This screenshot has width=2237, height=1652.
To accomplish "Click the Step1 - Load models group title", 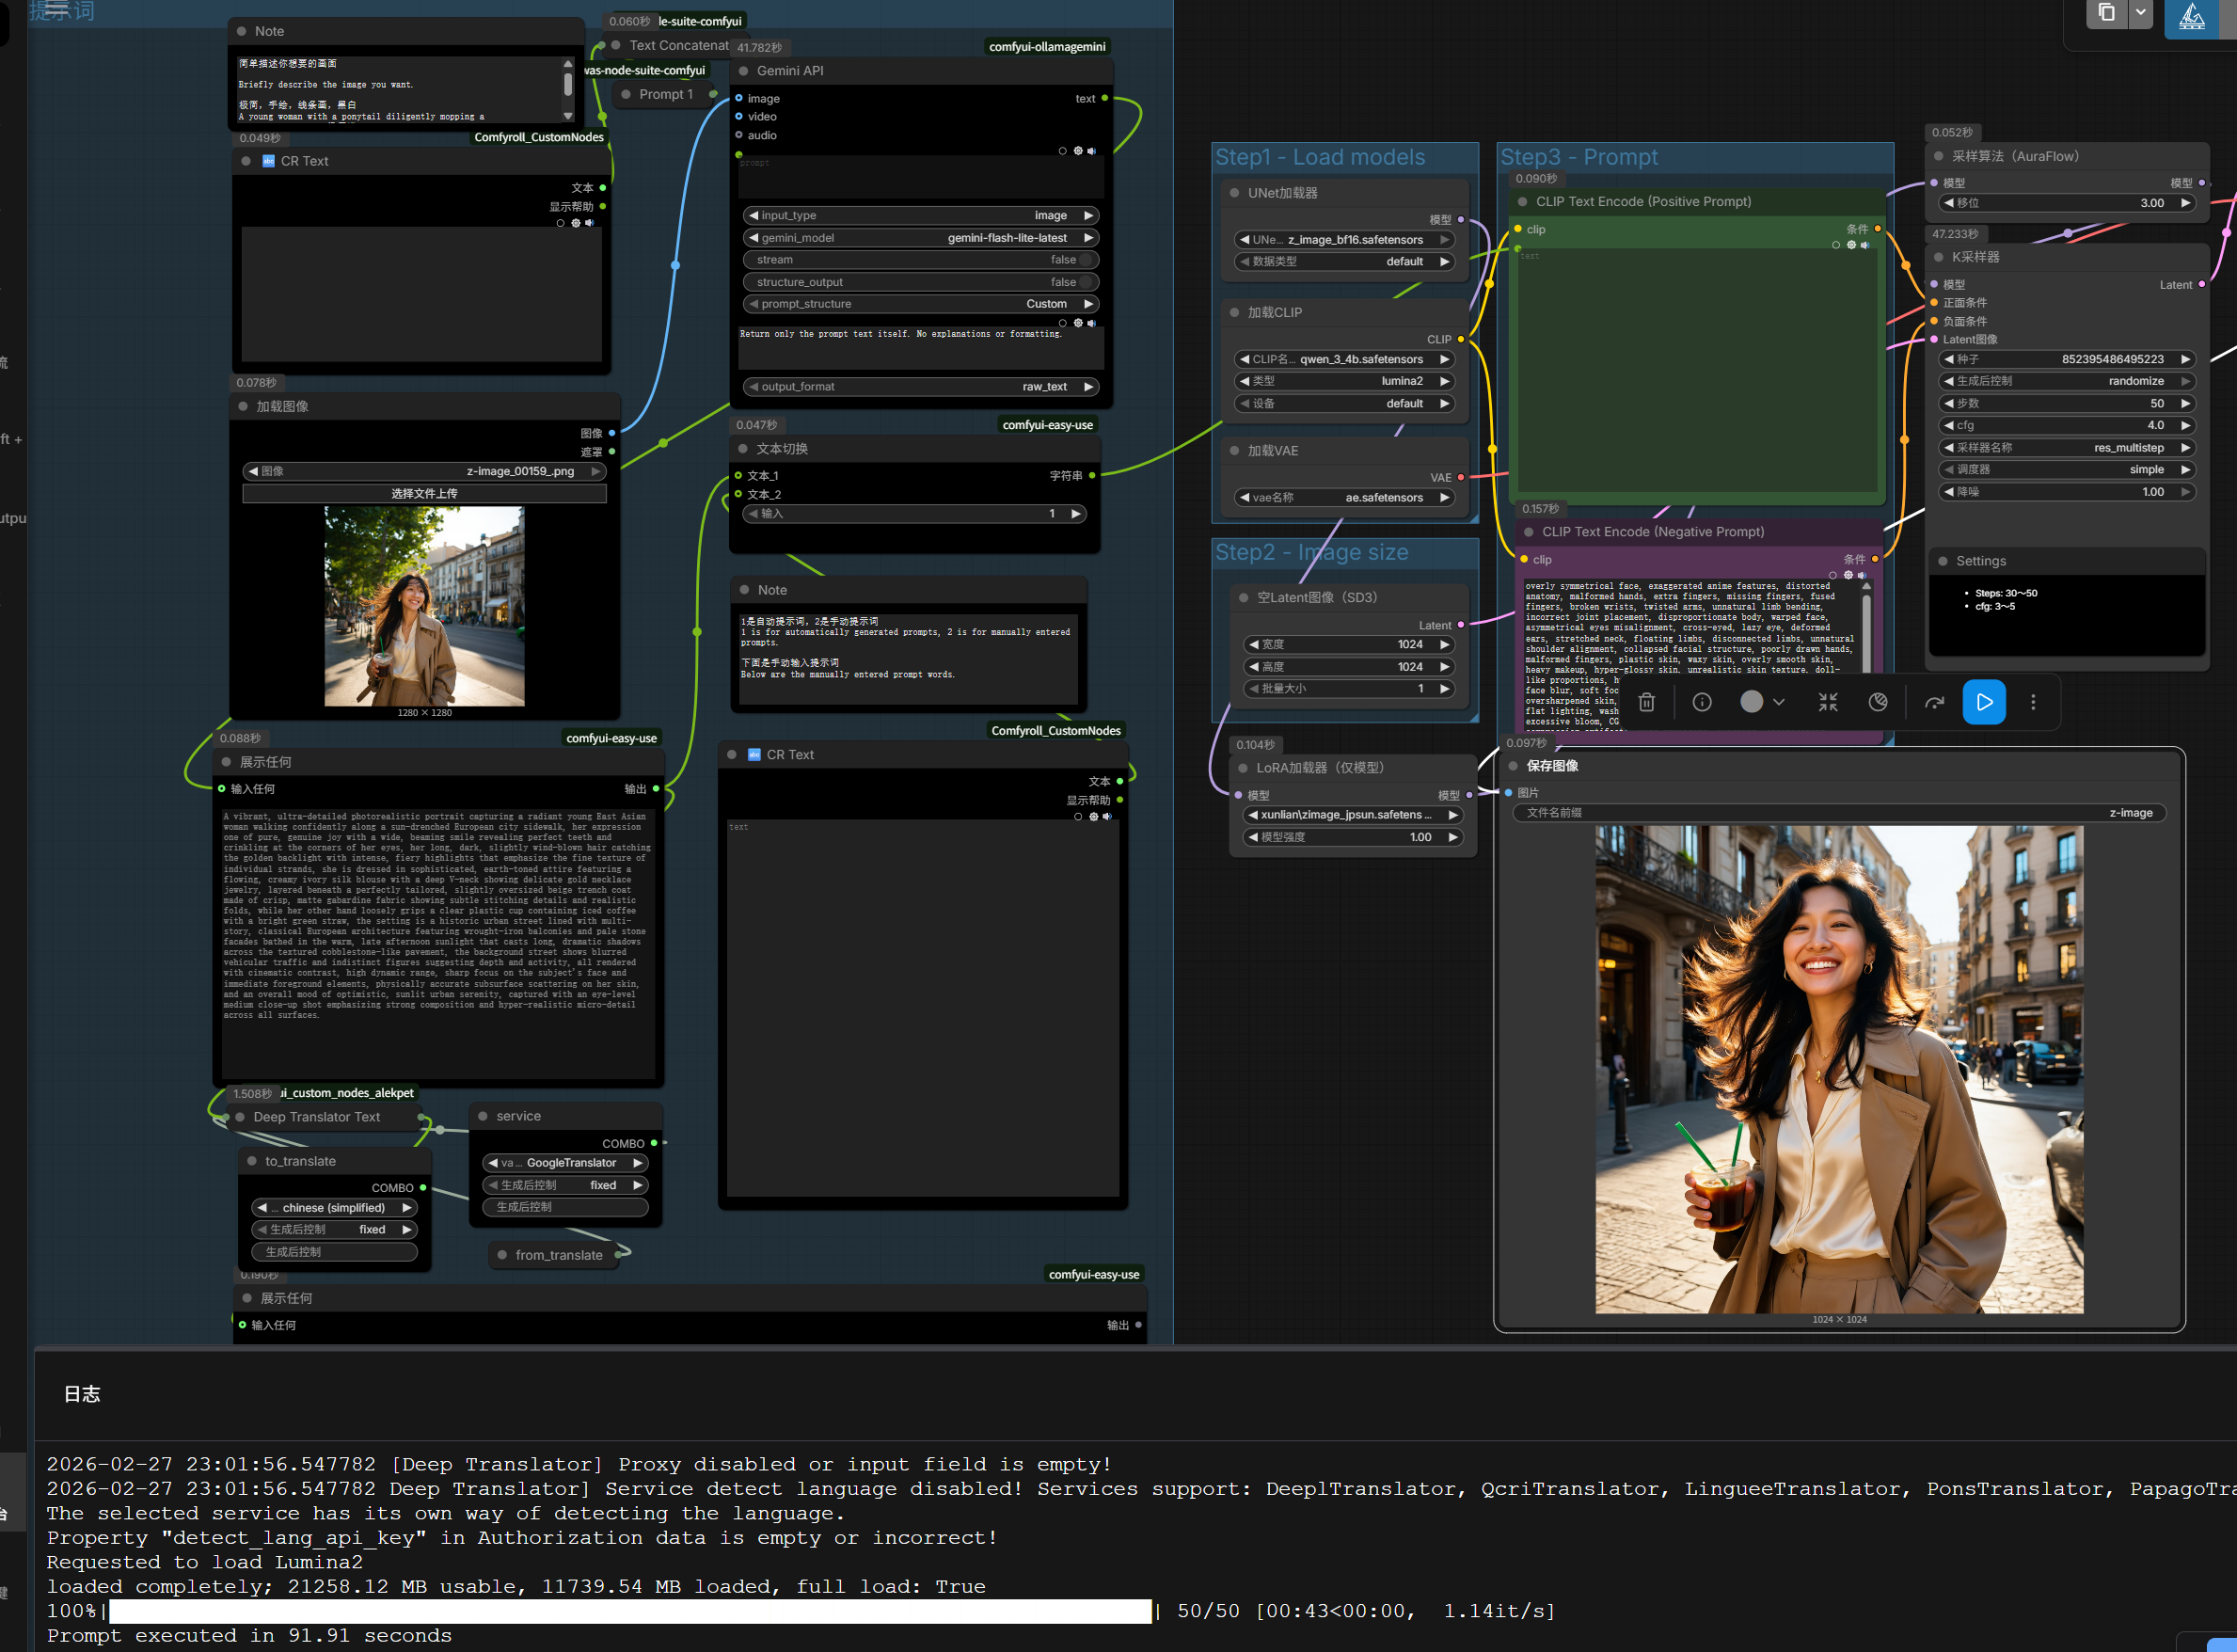I will pos(1319,157).
